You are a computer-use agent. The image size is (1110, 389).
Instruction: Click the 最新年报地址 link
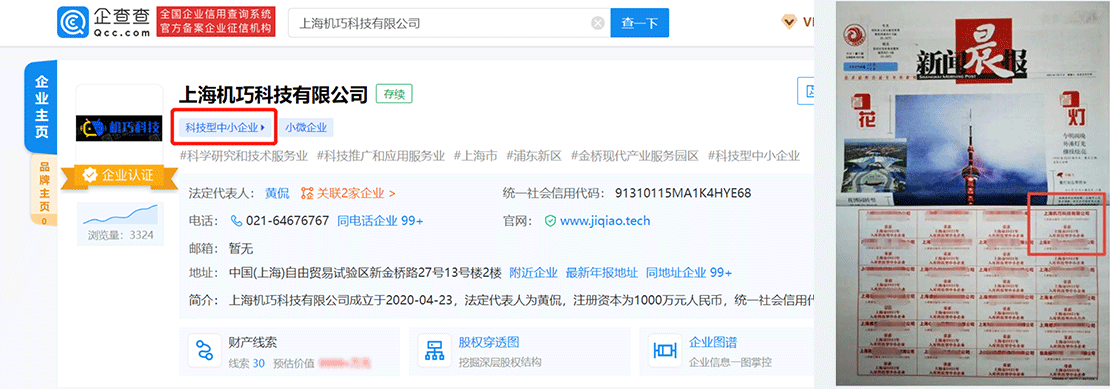[602, 272]
